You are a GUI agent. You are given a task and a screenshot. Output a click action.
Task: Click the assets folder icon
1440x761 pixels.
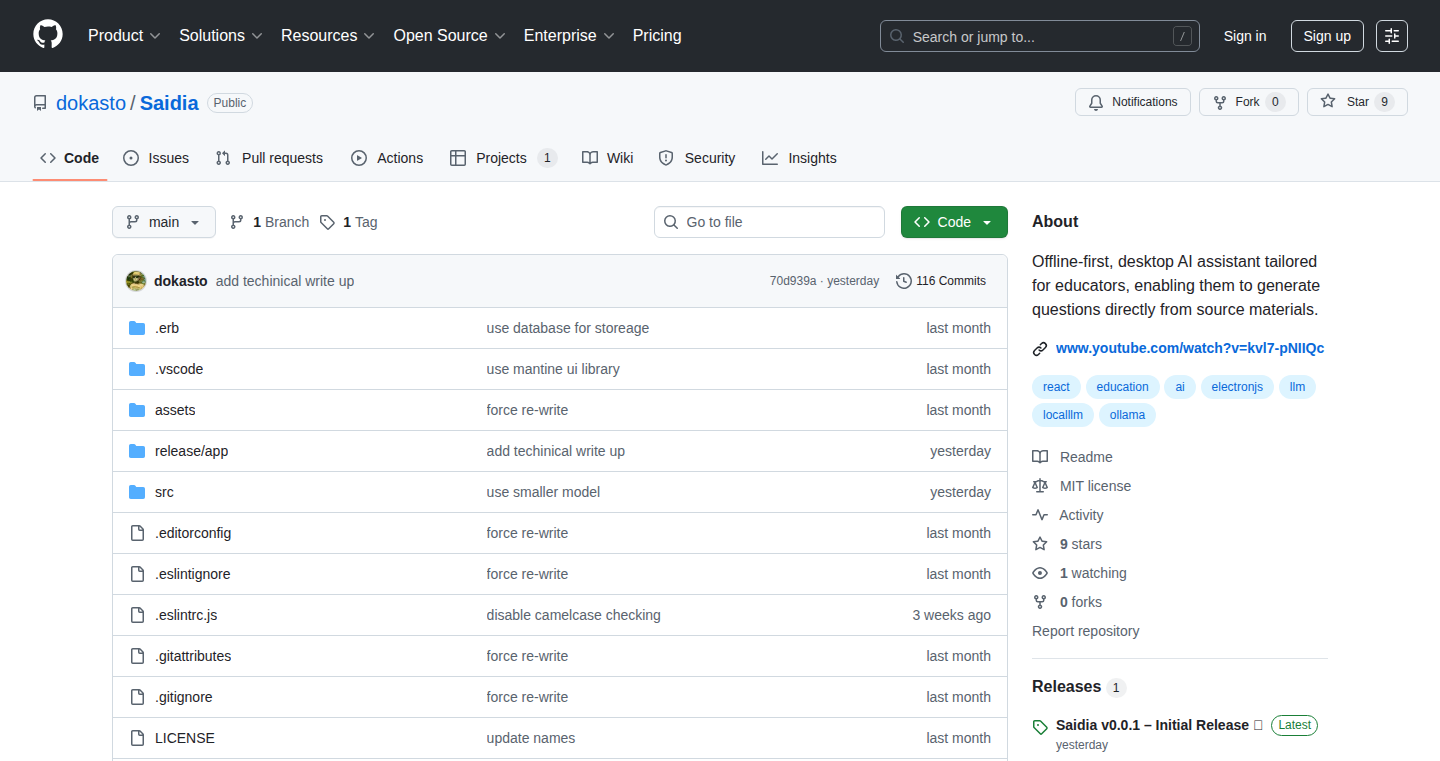(137, 410)
